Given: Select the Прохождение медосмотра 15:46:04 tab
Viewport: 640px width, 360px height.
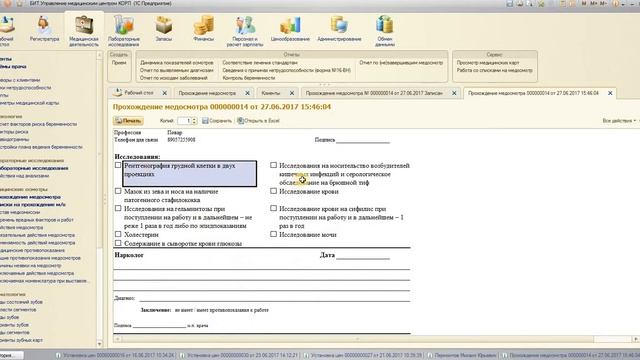Looking at the screenshot, I should [x=533, y=93].
